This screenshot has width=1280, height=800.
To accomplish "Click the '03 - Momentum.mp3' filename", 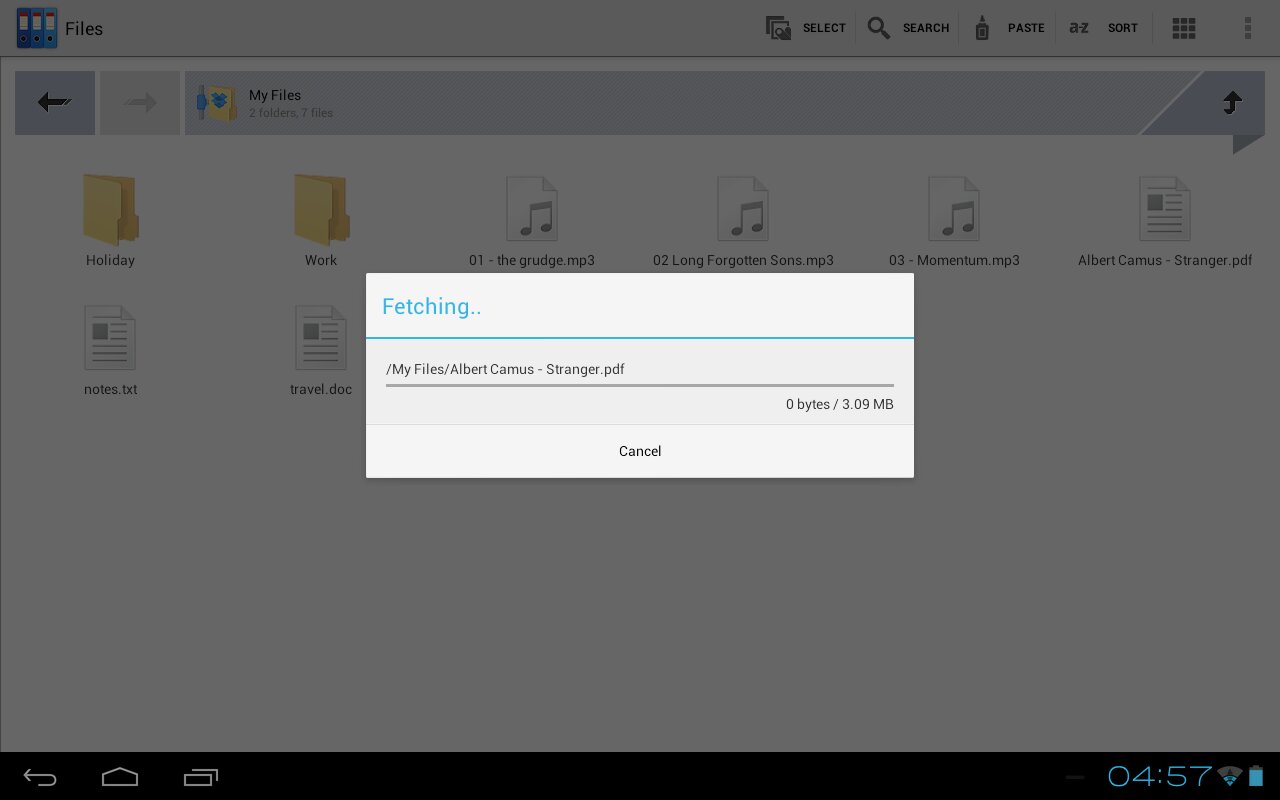I will (x=954, y=260).
